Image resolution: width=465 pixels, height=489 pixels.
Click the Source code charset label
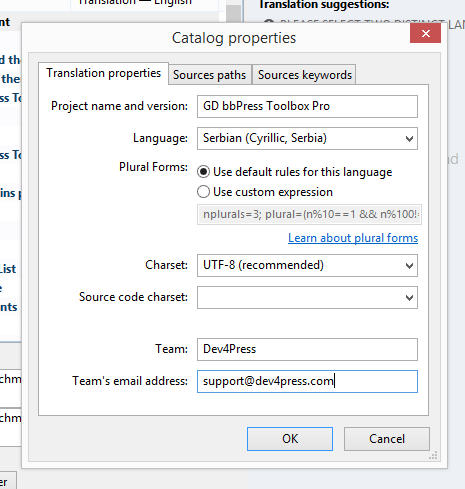133,297
